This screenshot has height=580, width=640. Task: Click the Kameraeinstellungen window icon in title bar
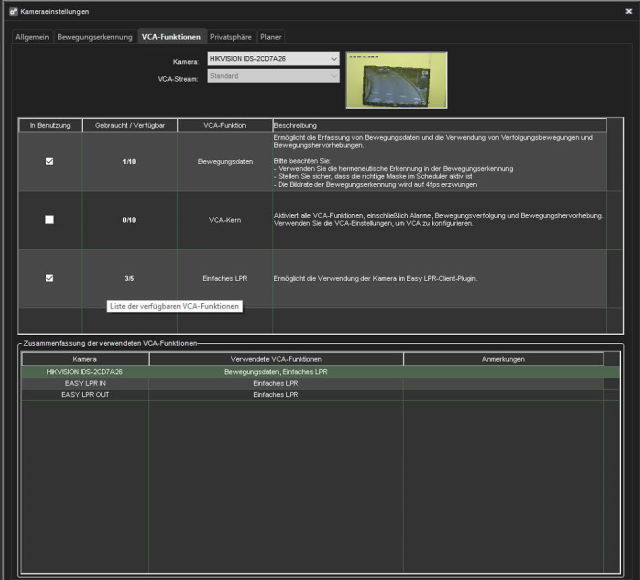(13, 11)
